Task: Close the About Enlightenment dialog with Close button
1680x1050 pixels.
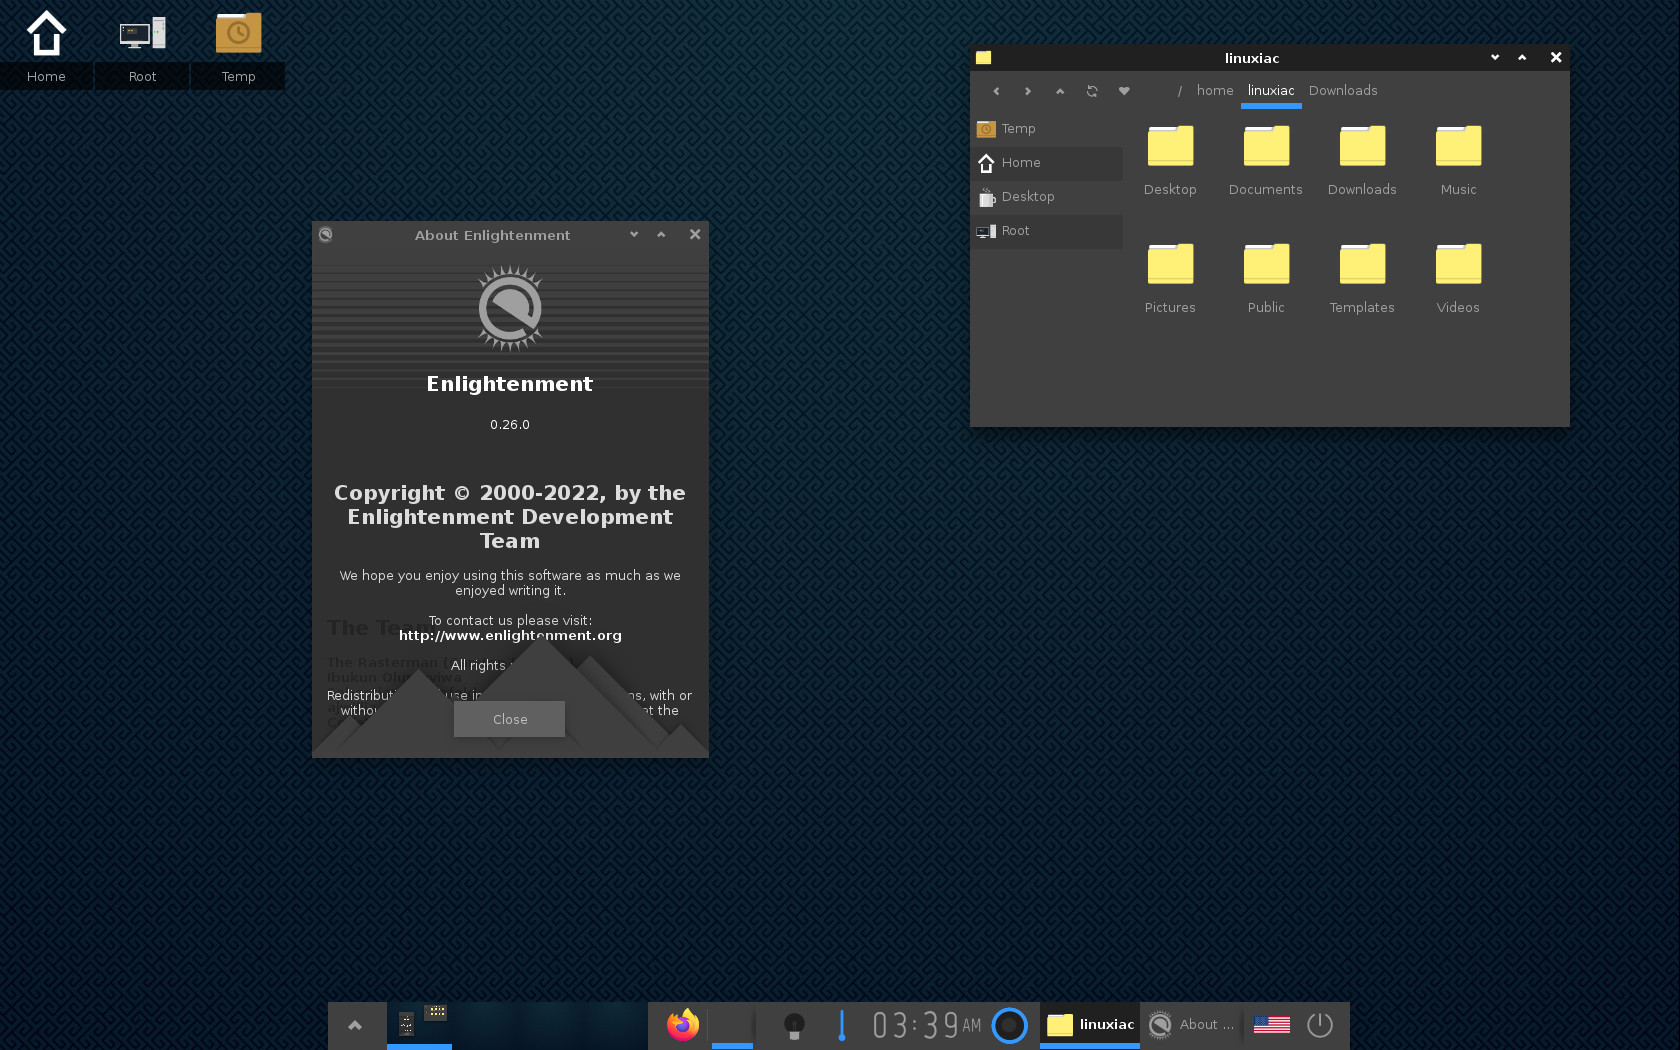Action: pyautogui.click(x=510, y=719)
